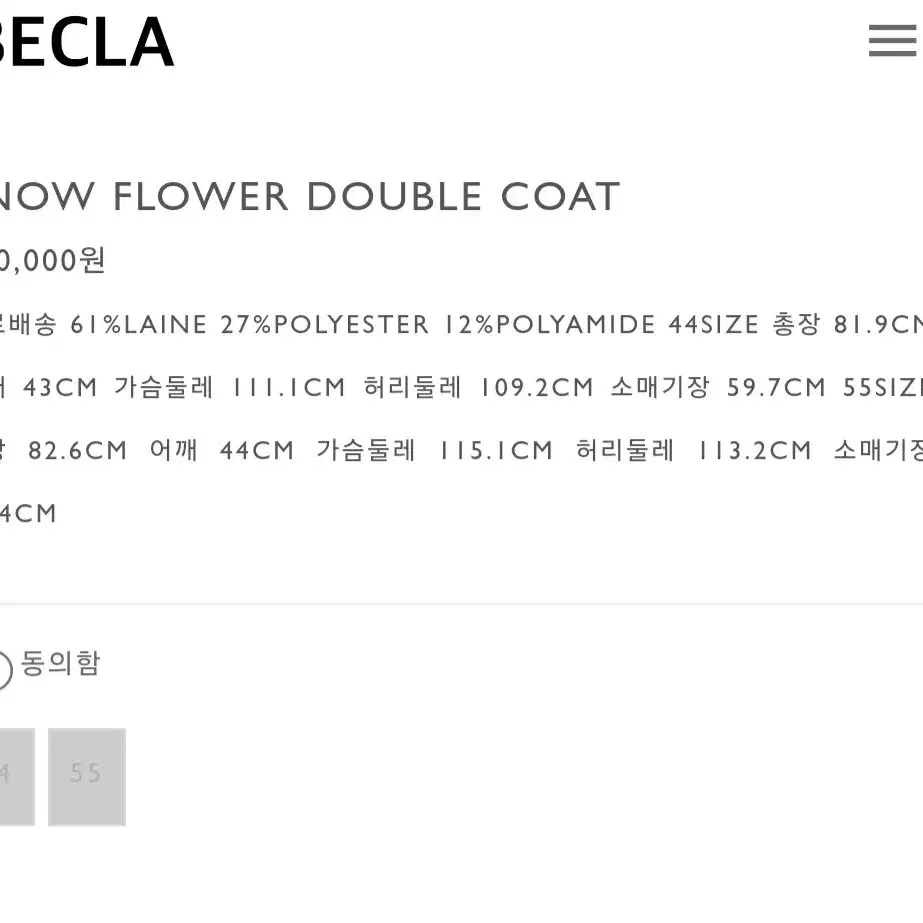Image resolution: width=923 pixels, height=923 pixels.
Task: Click the 가슴둘레 115.1CM measurement text
Action: point(434,450)
